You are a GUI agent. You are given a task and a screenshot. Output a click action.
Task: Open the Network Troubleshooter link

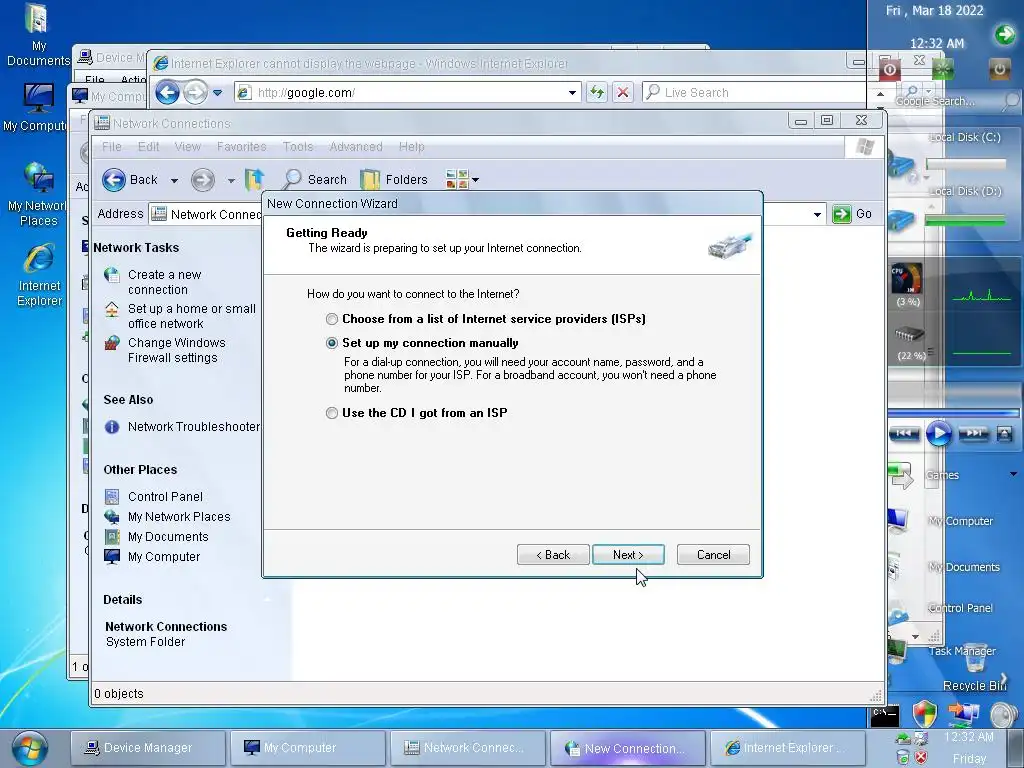pyautogui.click(x=193, y=426)
